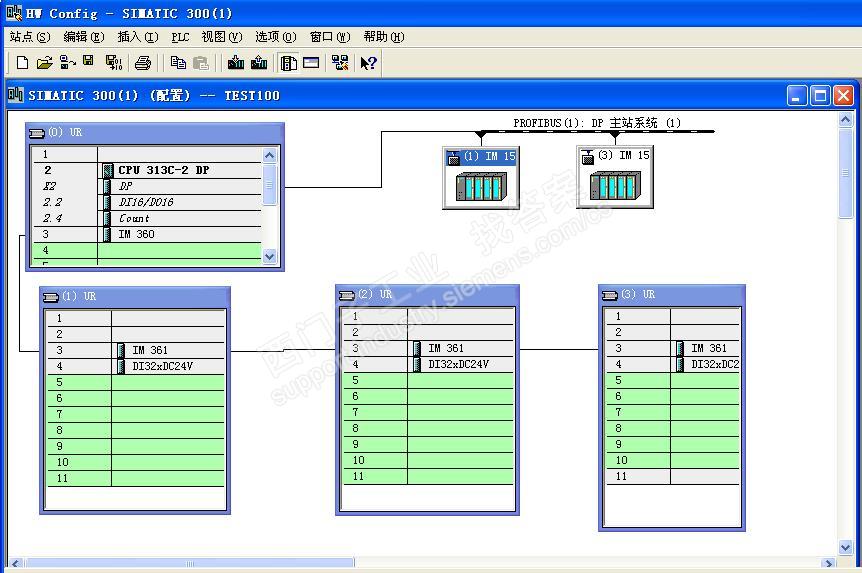Select the DI16/DO16 submodule row

(x=147, y=202)
